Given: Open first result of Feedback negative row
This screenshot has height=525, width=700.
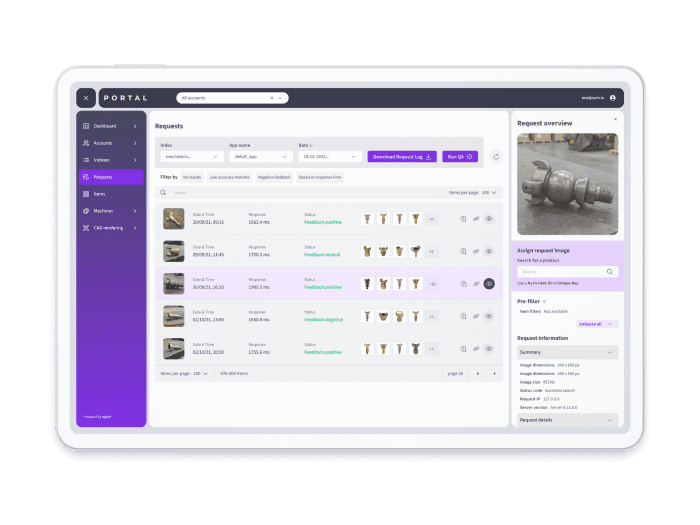Looking at the screenshot, I should click(x=367, y=317).
